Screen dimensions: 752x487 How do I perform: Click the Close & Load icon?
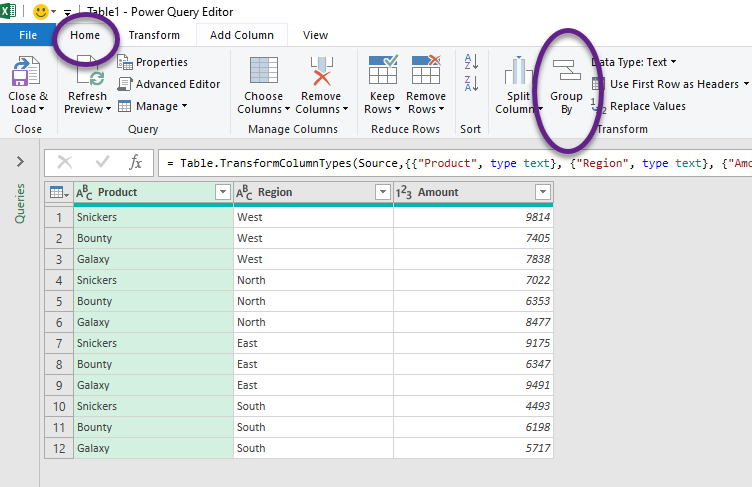[x=27, y=71]
